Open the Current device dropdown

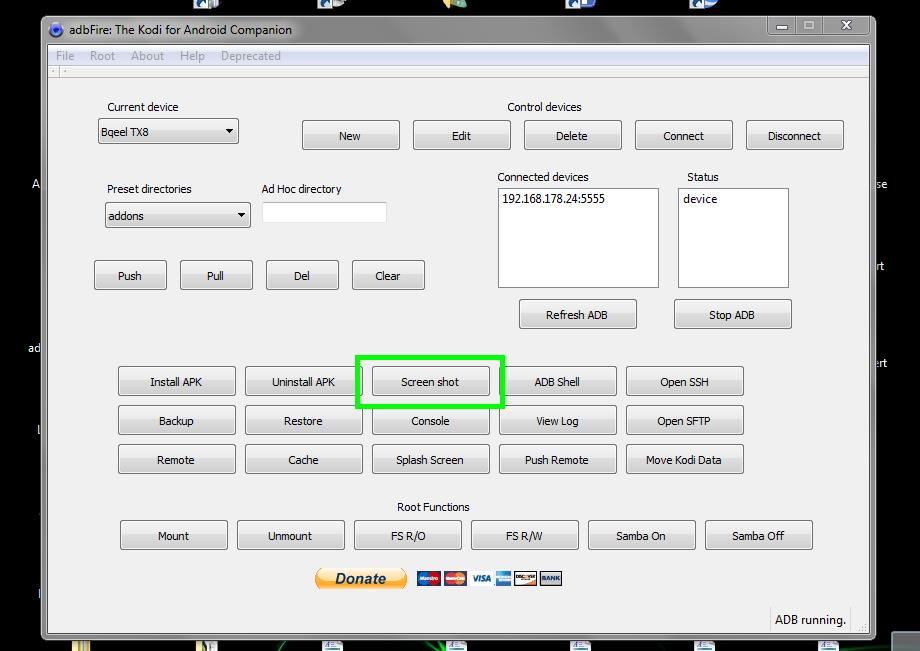coord(168,131)
